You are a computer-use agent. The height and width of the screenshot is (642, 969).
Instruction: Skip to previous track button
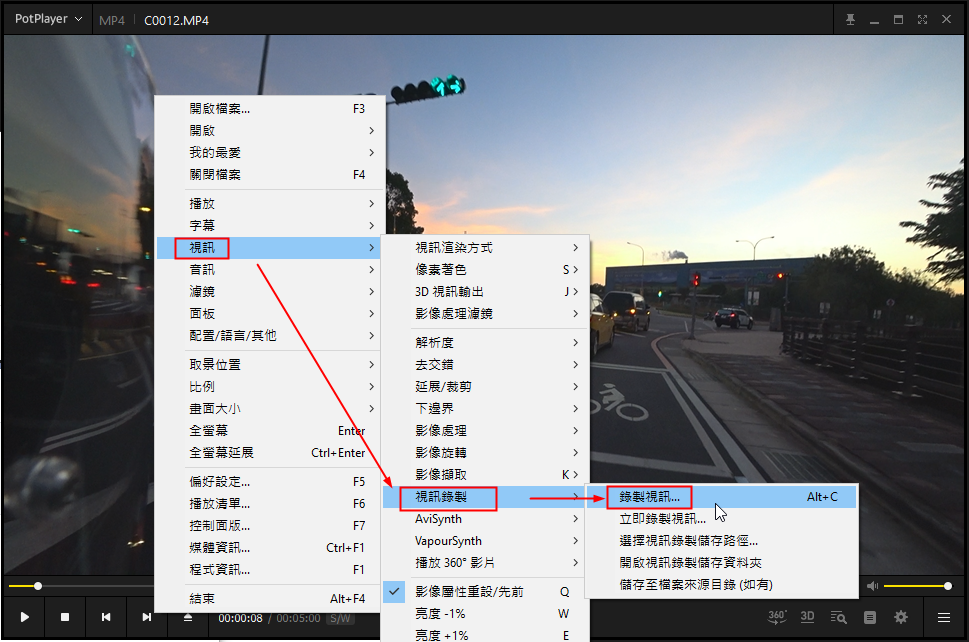point(106,617)
